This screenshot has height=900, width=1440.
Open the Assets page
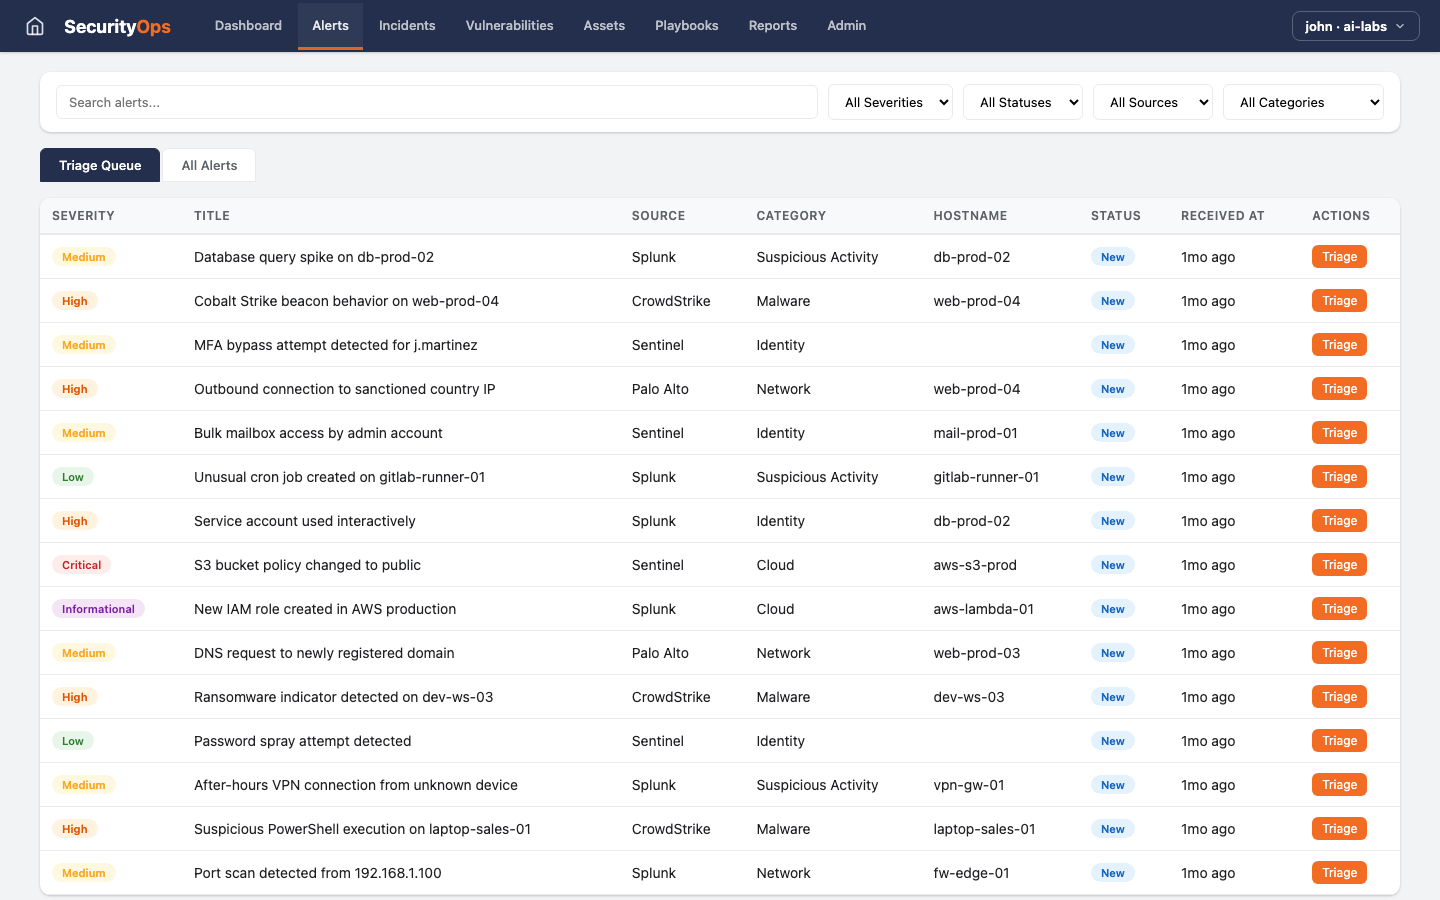tap(604, 25)
